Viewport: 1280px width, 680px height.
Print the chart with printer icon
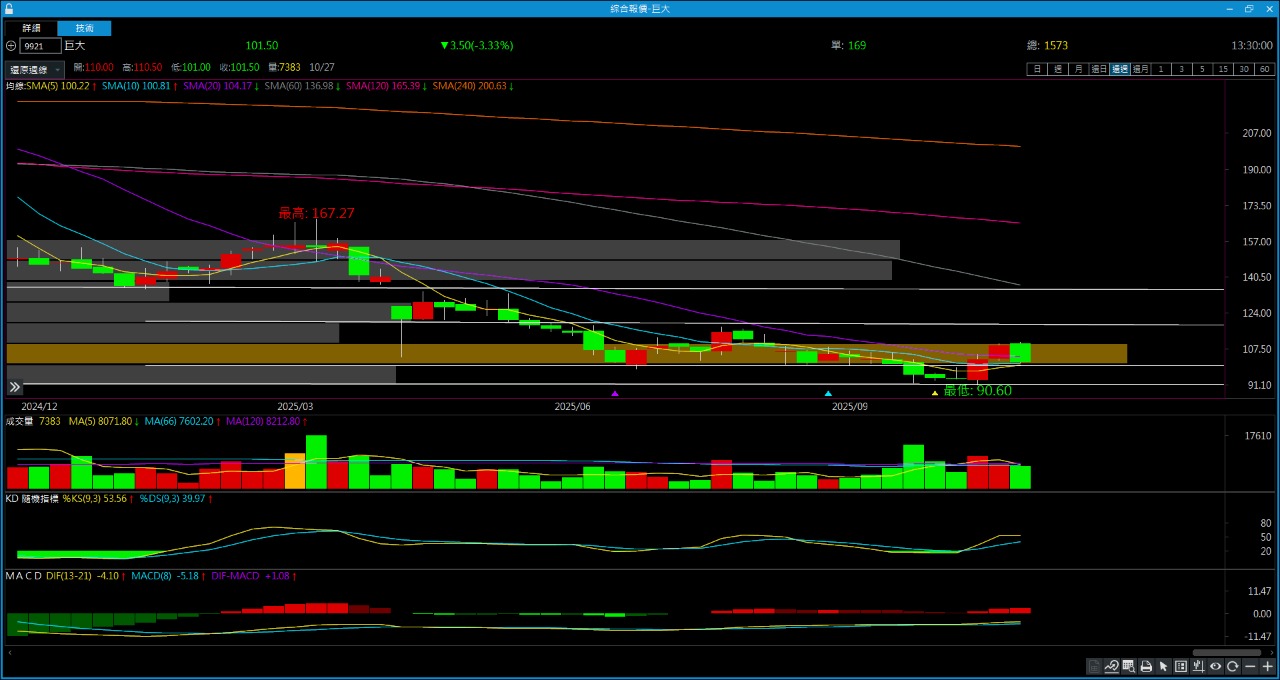[x=1146, y=666]
